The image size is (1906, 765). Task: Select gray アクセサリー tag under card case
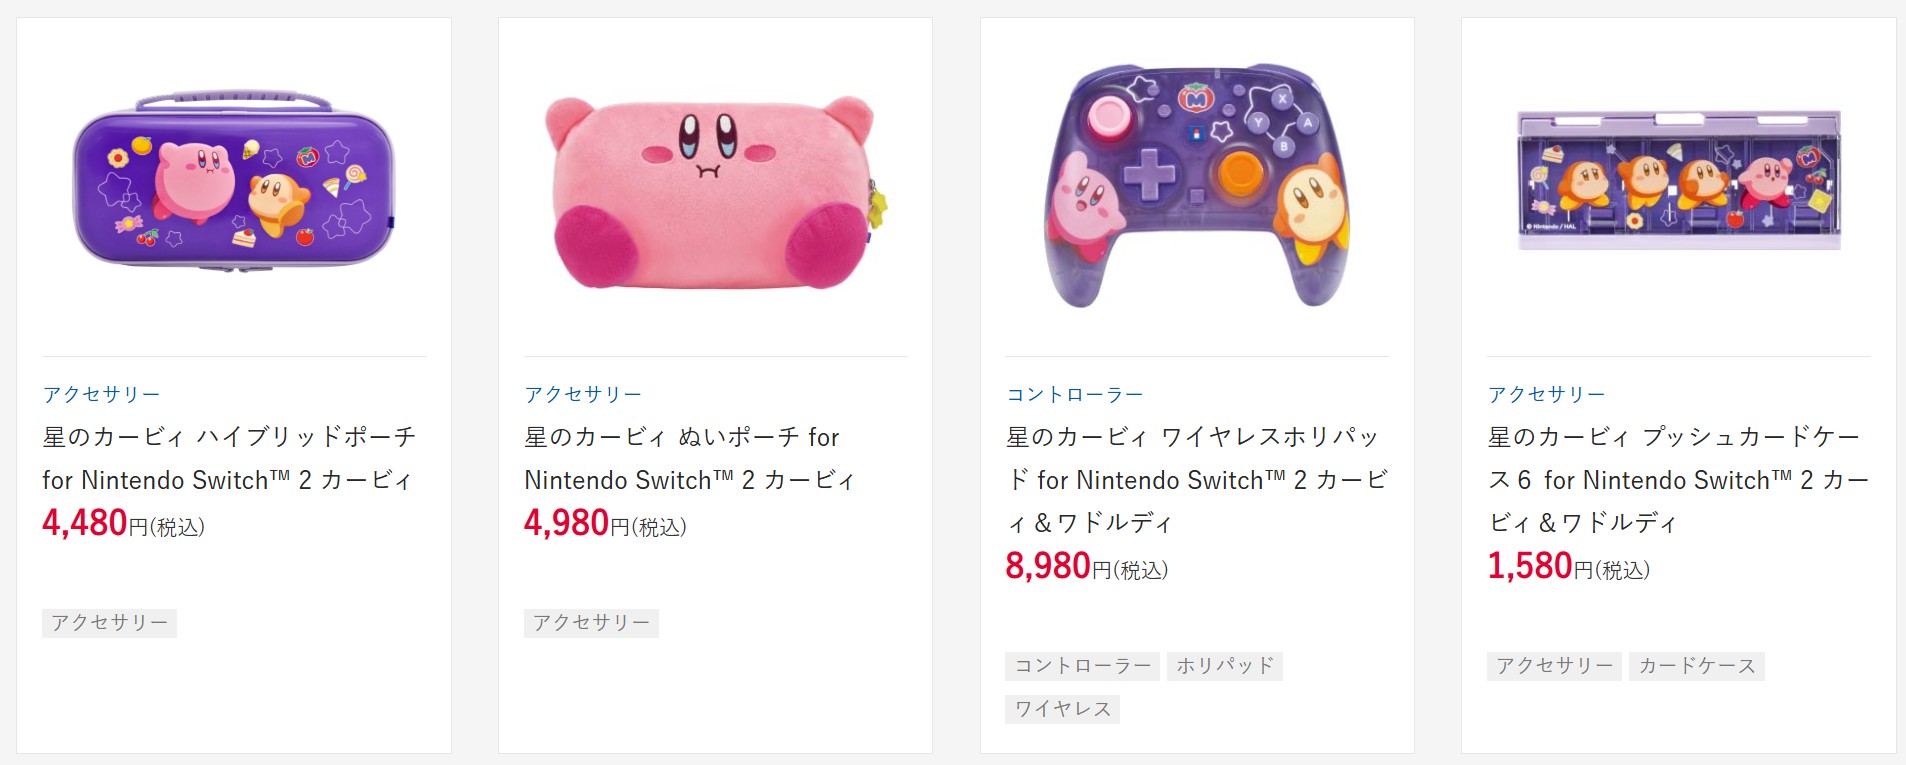click(x=1554, y=666)
